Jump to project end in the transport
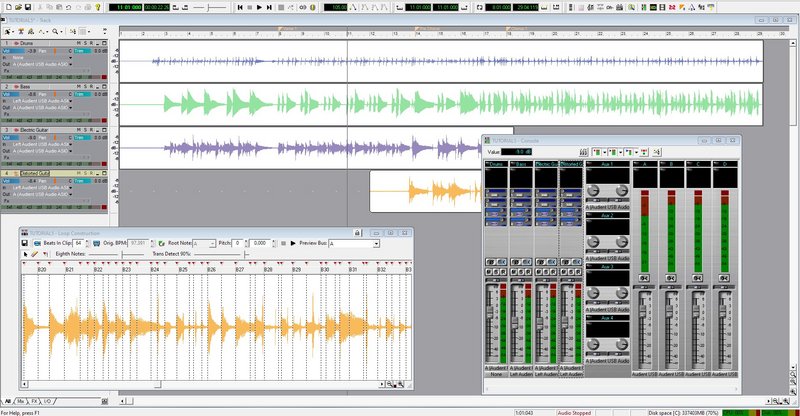800x416 pixels. [269, 7]
